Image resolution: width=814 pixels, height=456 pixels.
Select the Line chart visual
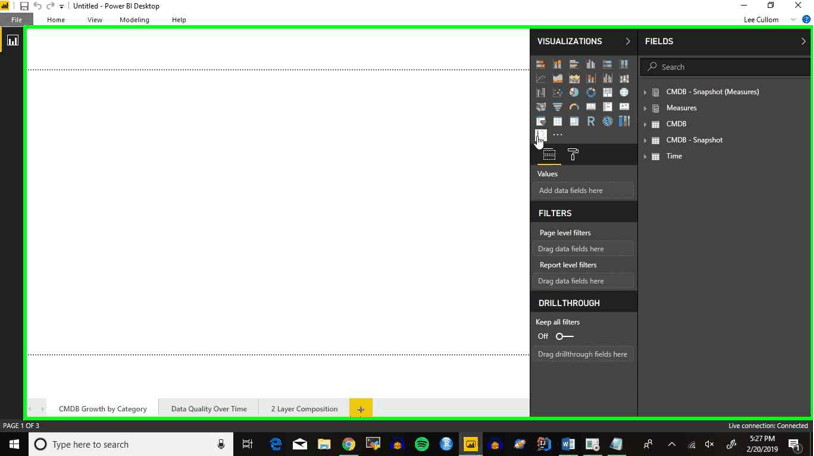tap(540, 78)
